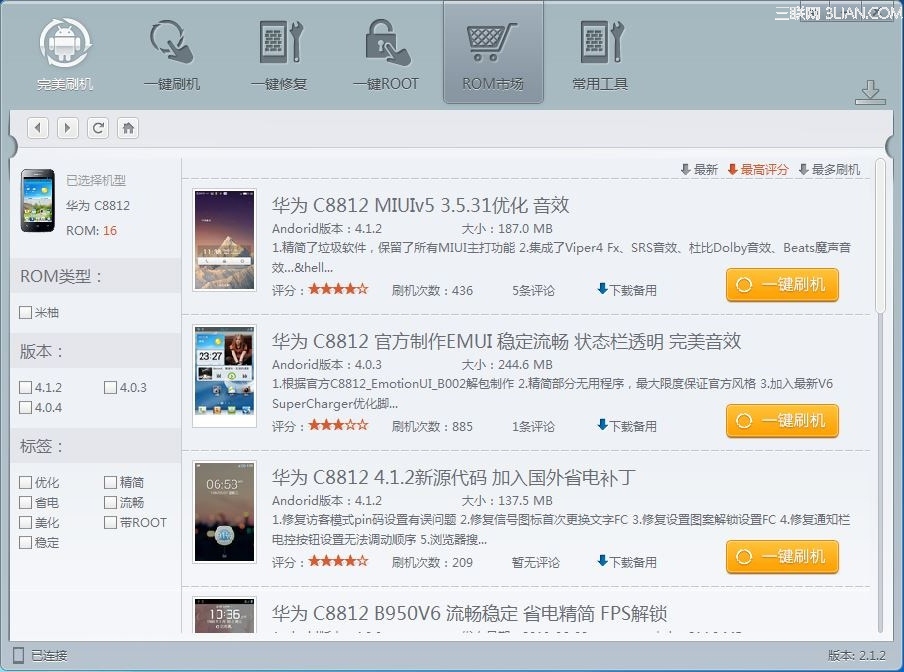This screenshot has height=672, width=904.
Task: Click 一键刷机 button for the EMUI ROM
Action: 782,421
